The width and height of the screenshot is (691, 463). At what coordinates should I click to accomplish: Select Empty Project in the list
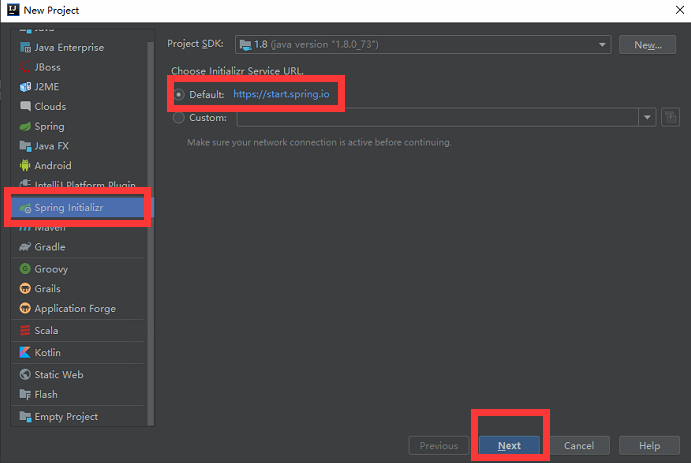(78, 416)
